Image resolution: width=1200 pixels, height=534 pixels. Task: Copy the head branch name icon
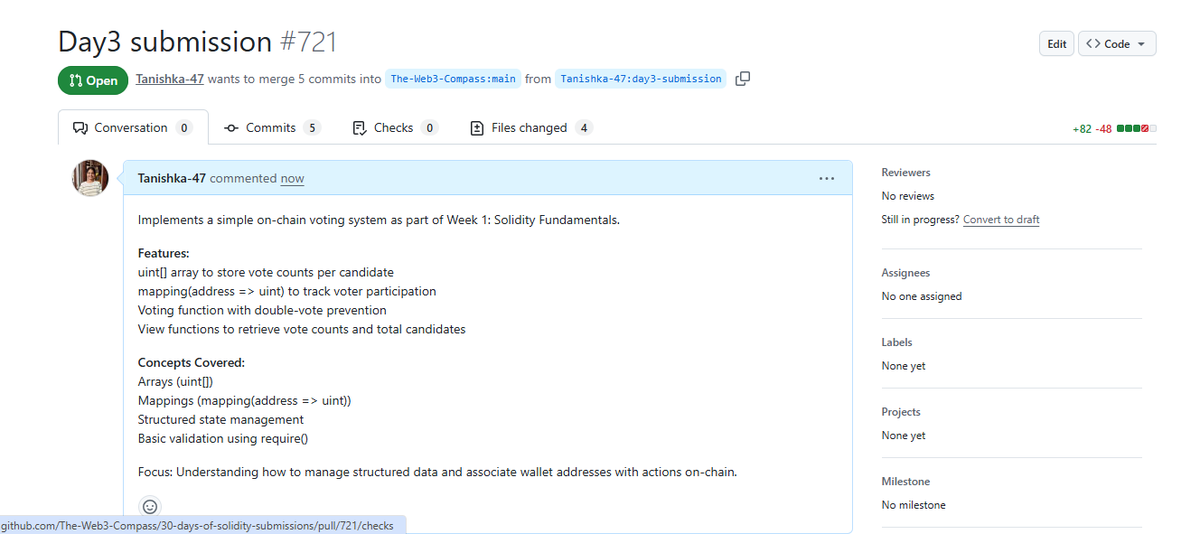(x=742, y=79)
